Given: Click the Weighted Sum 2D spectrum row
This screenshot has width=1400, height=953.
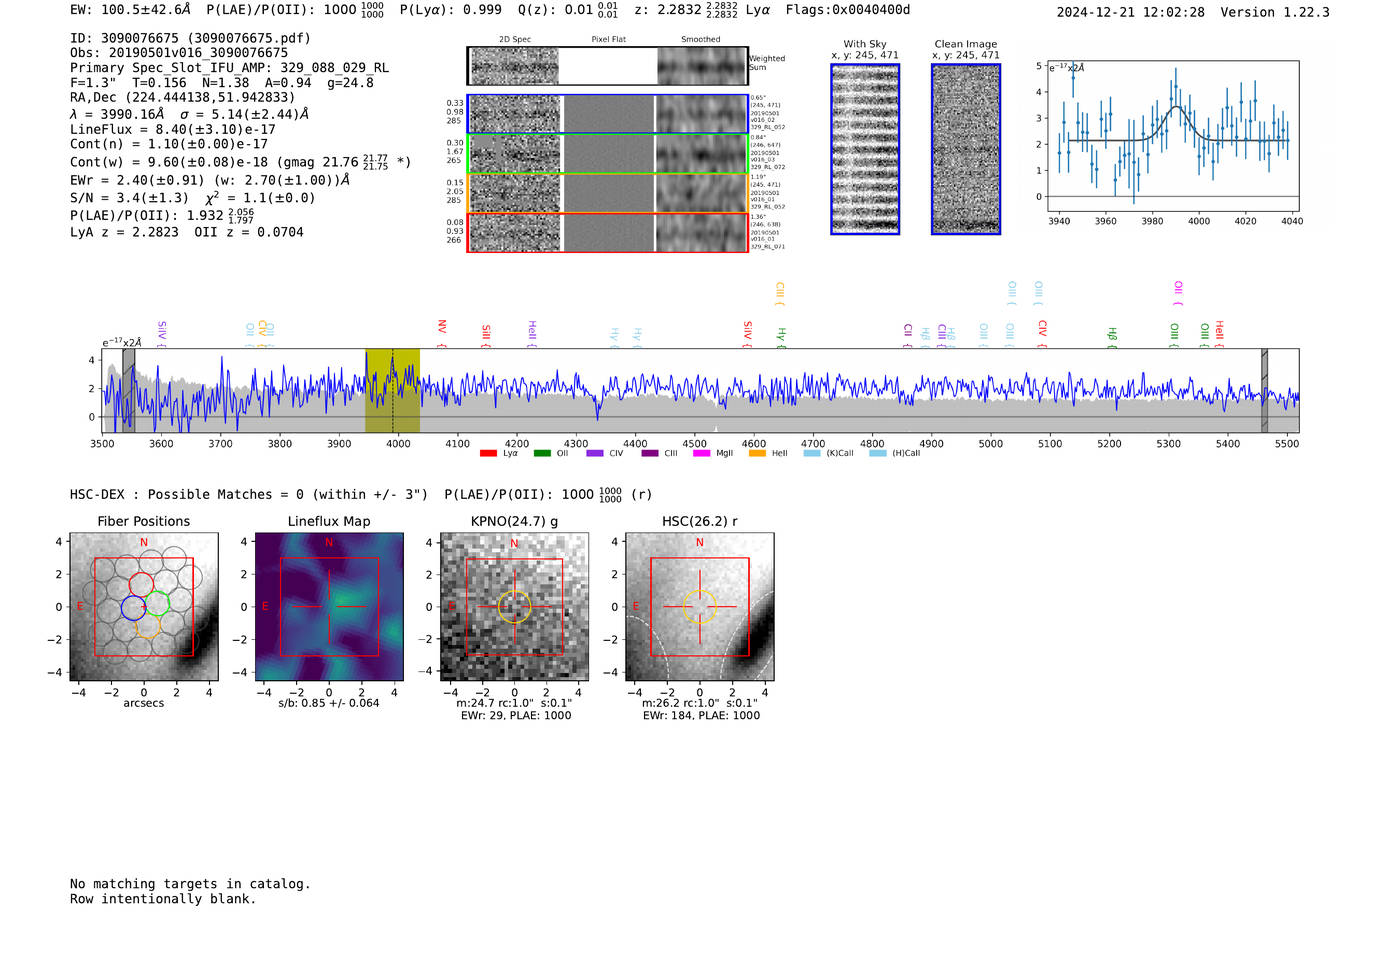Looking at the screenshot, I should coord(607,66).
